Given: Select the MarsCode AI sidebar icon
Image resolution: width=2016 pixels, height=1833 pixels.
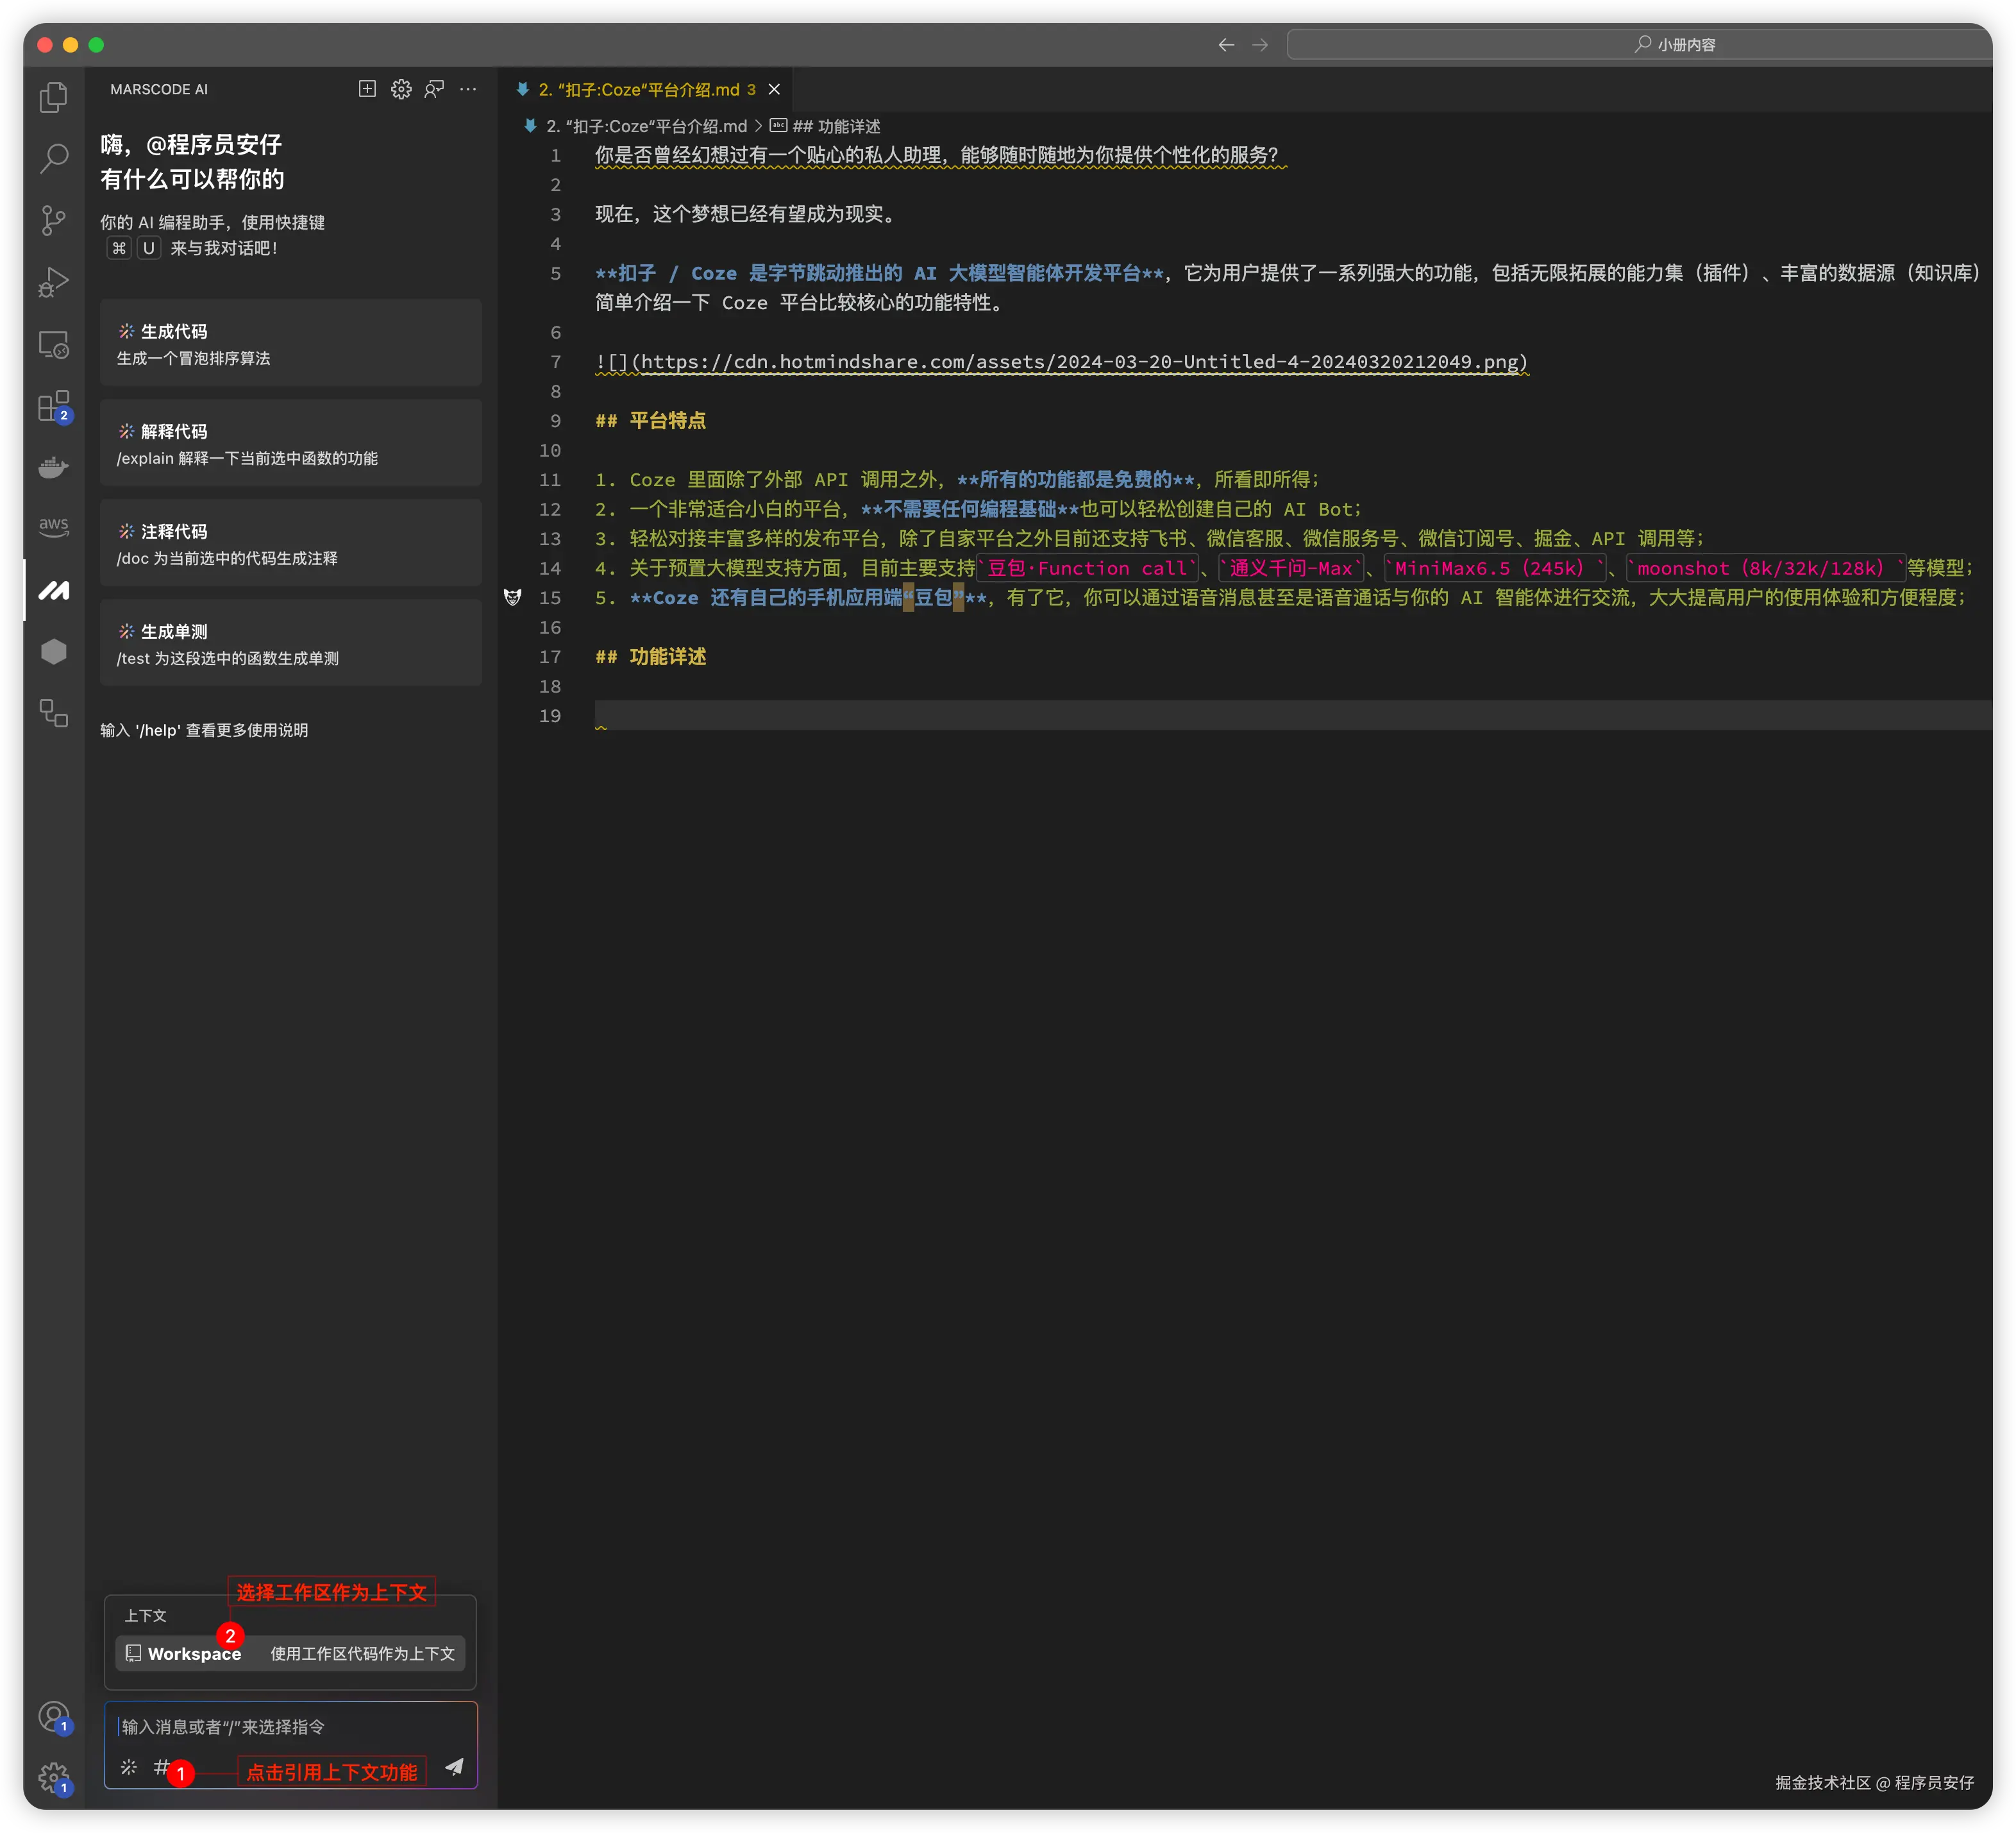Looking at the screenshot, I should [x=54, y=590].
